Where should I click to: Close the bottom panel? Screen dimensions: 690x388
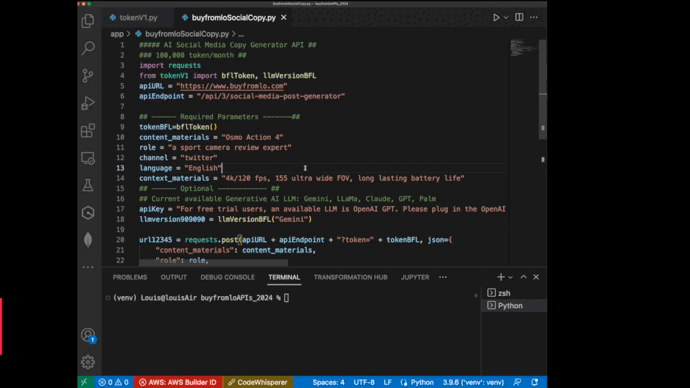point(536,277)
